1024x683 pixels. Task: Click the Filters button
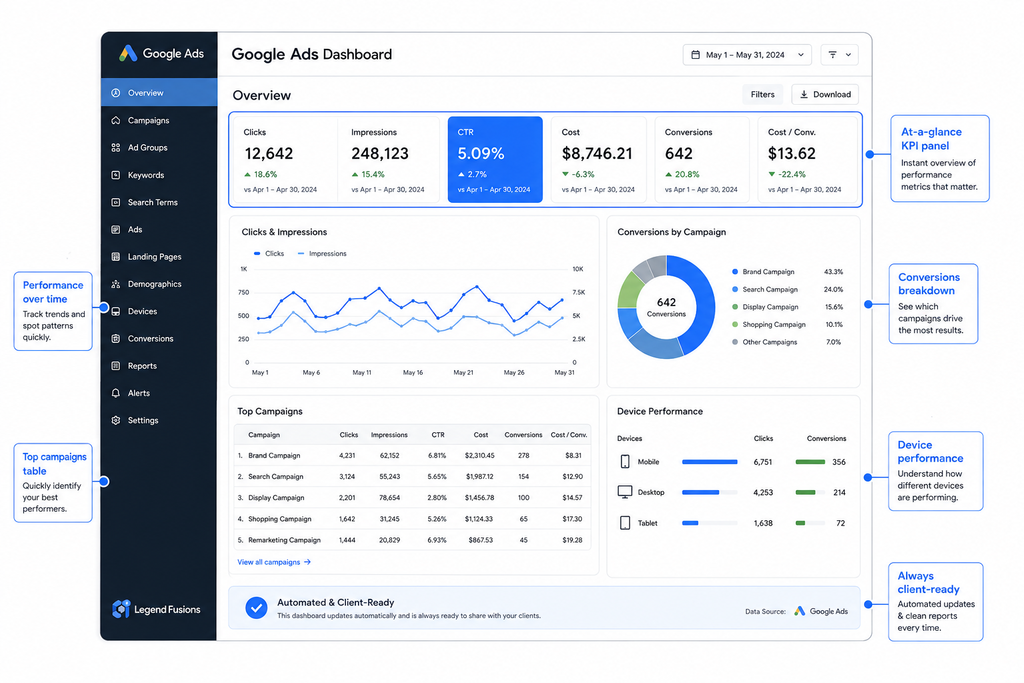pyautogui.click(x=762, y=95)
